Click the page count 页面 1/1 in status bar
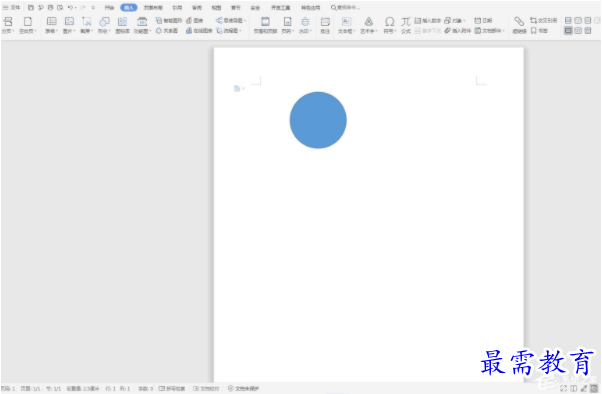The width and height of the screenshot is (602, 394). [30, 389]
